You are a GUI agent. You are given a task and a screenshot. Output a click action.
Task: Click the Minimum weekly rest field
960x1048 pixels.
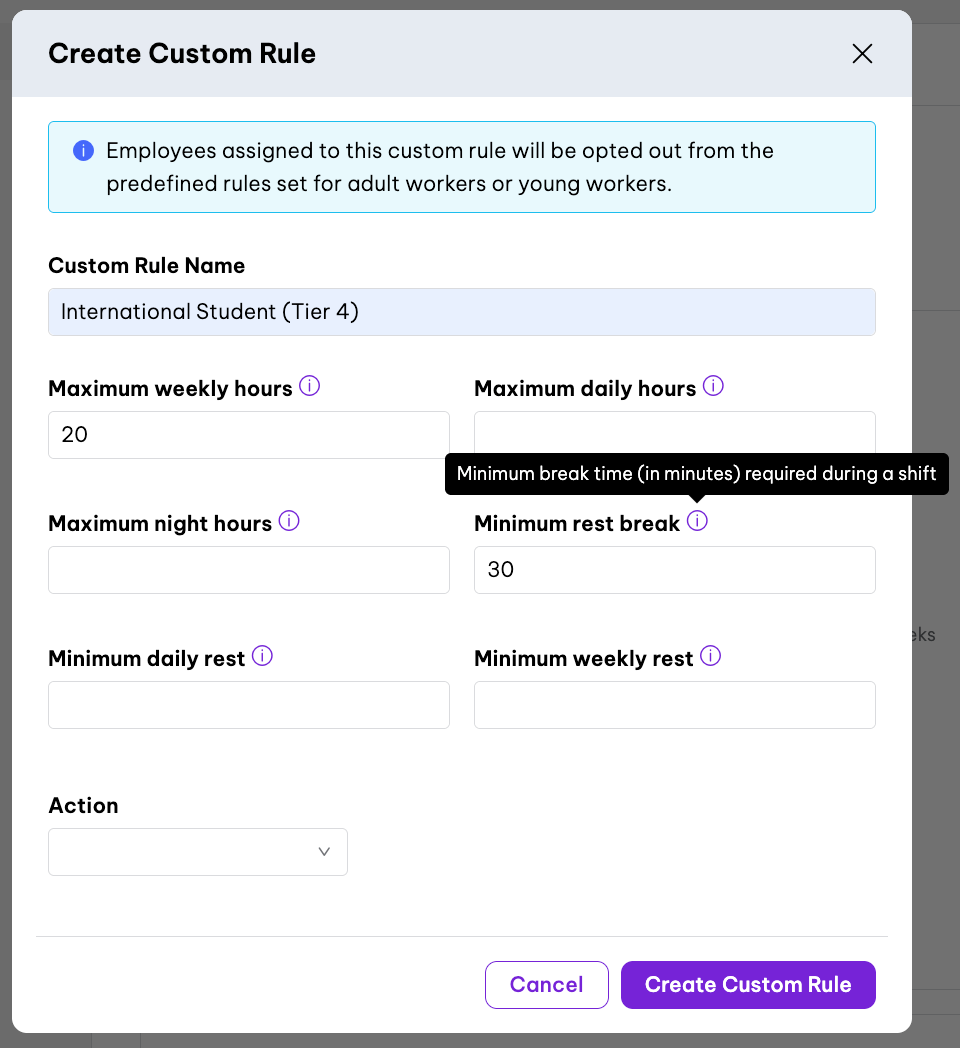click(x=675, y=705)
